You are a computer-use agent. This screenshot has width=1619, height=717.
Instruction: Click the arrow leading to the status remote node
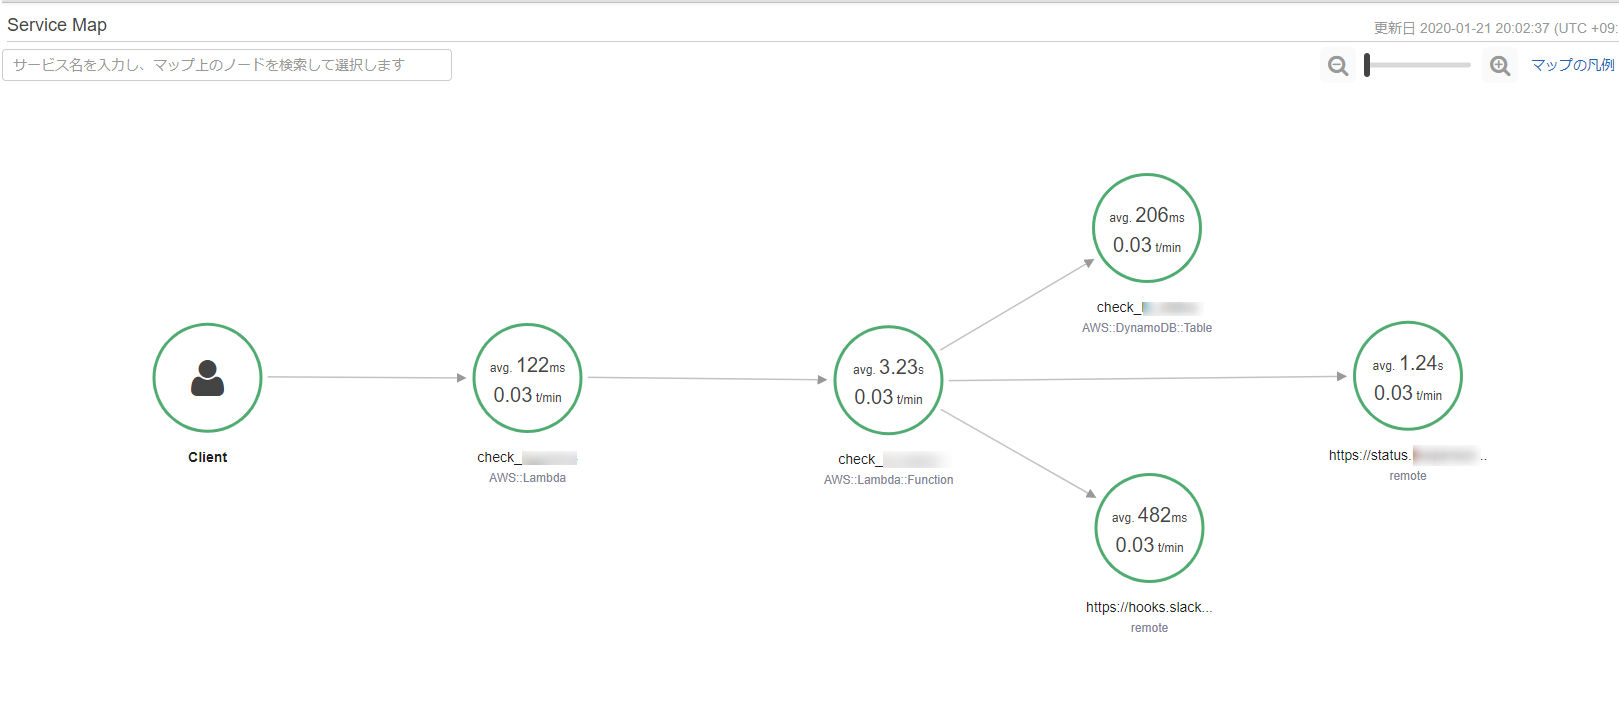1146,379
